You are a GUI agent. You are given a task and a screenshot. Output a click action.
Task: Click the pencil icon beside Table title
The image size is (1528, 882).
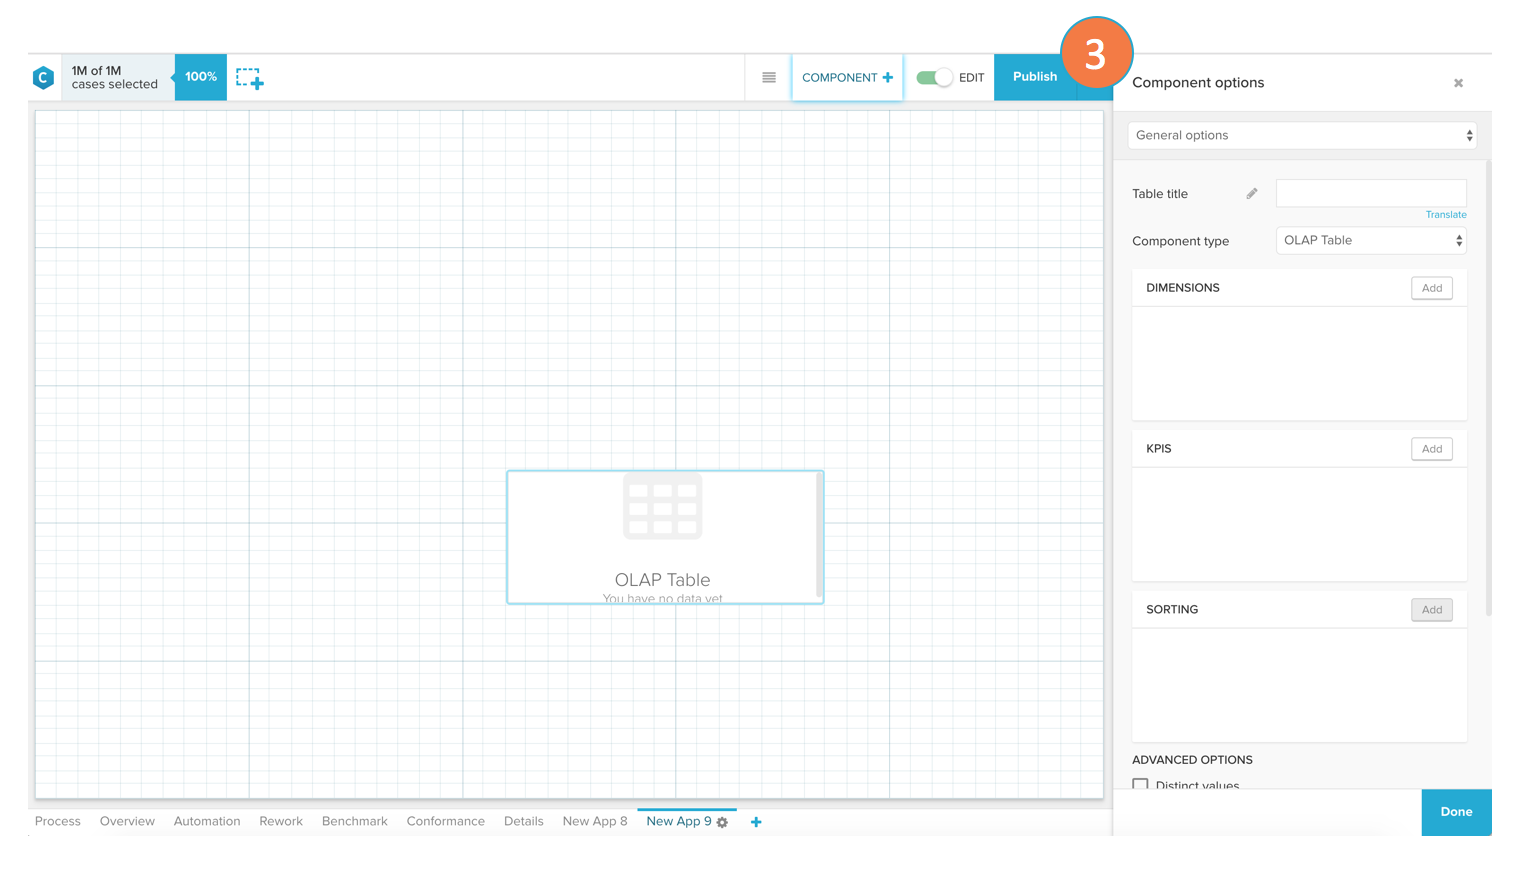[1251, 194]
